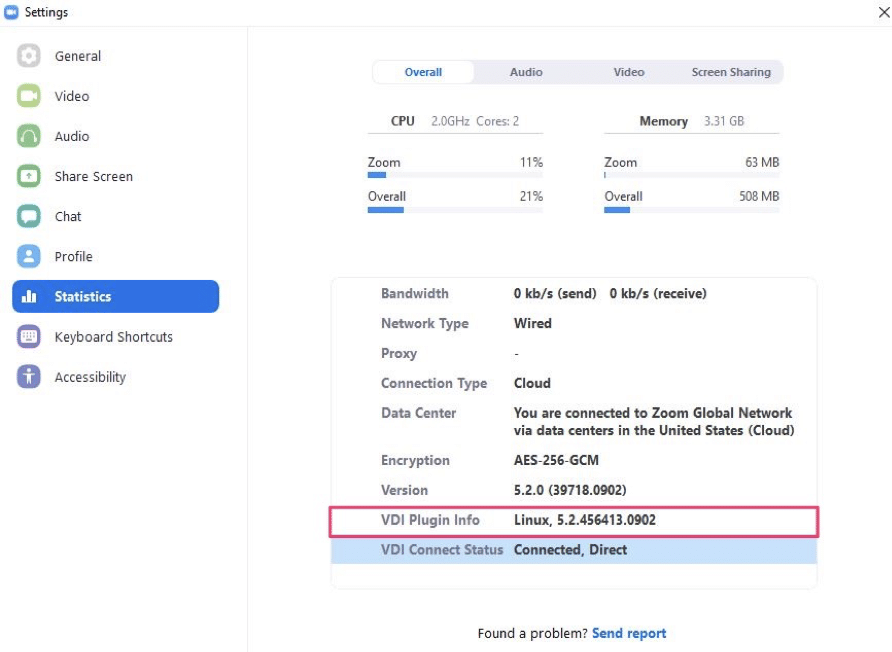Click the "AES-256-GCM" encryption value
Viewport: 892px width, 652px height.
pos(556,460)
